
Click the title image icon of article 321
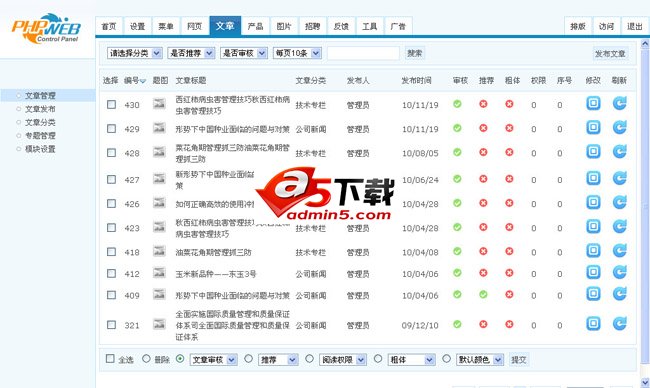pos(159,324)
